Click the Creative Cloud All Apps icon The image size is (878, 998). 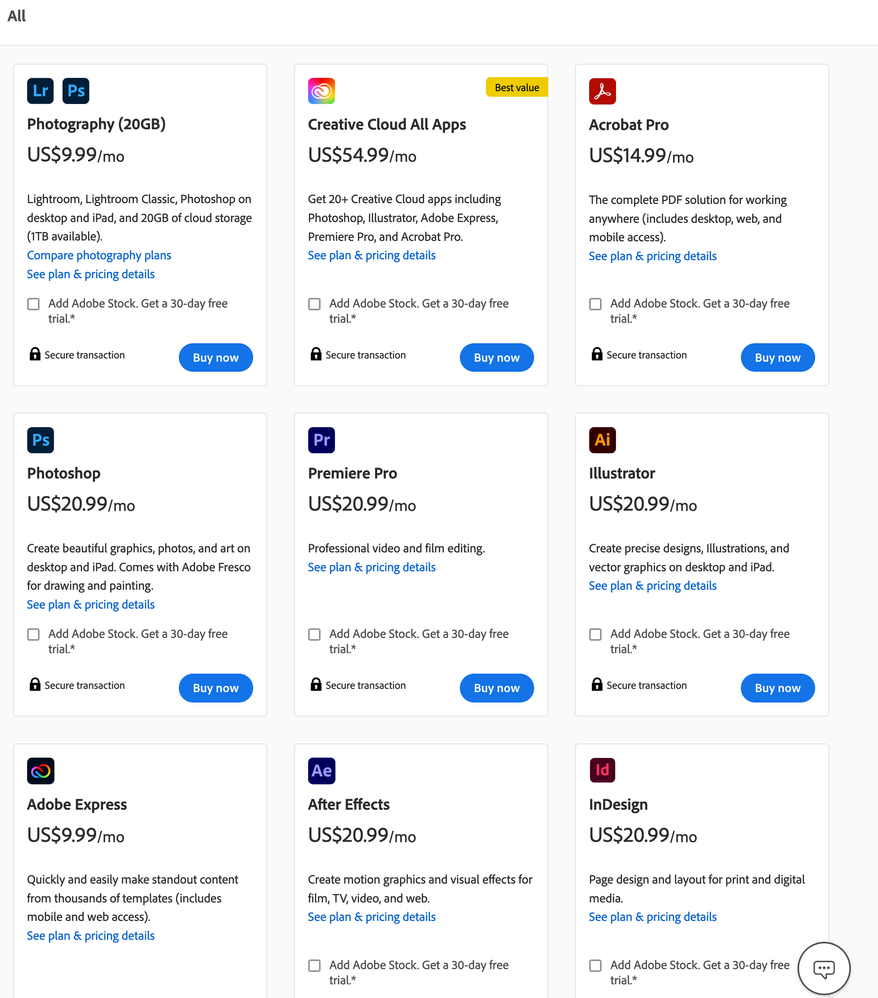[x=321, y=91]
